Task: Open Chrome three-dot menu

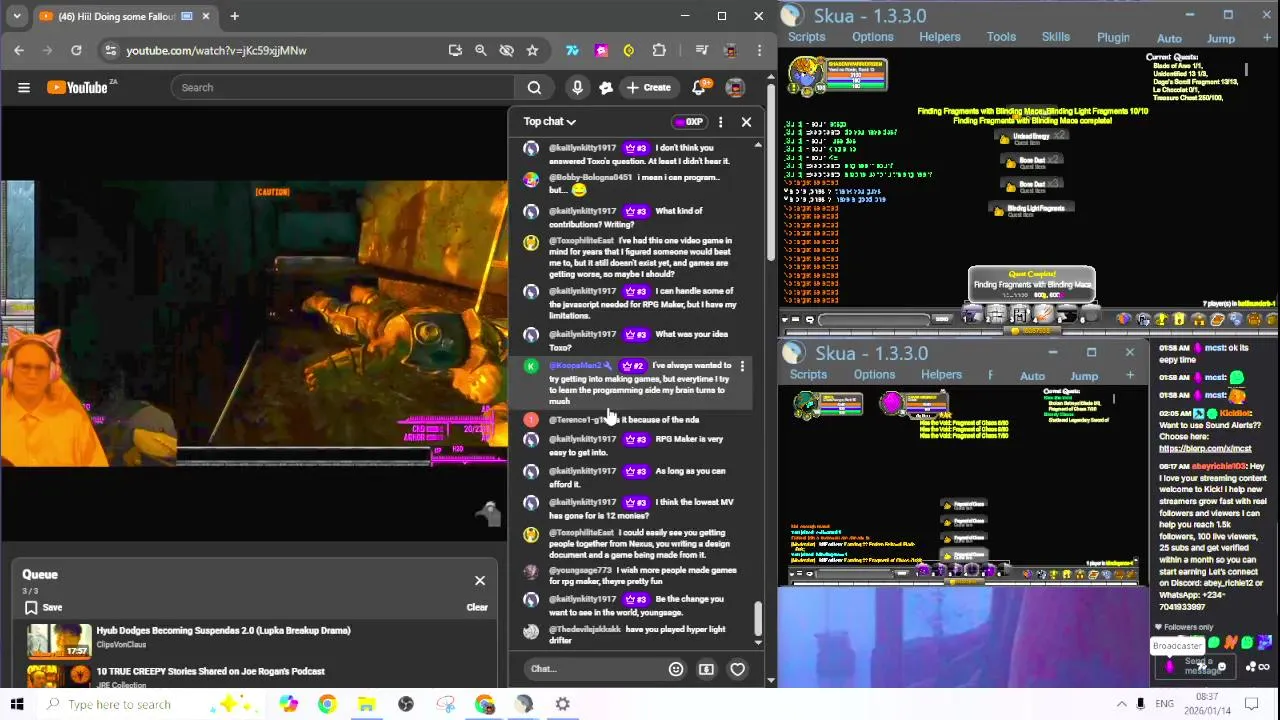Action: pyautogui.click(x=760, y=50)
